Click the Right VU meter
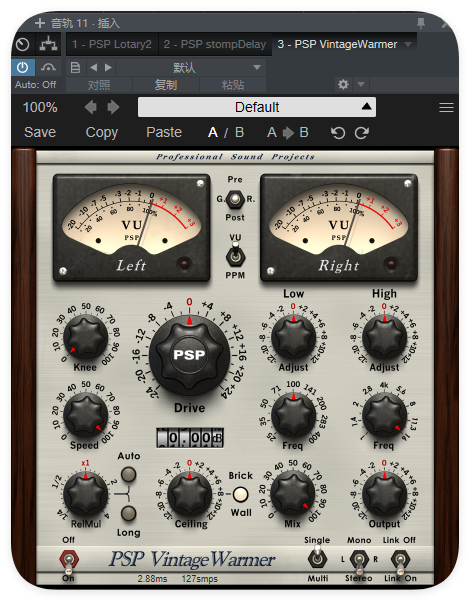Screen dimensions: 470x601 tap(339, 228)
